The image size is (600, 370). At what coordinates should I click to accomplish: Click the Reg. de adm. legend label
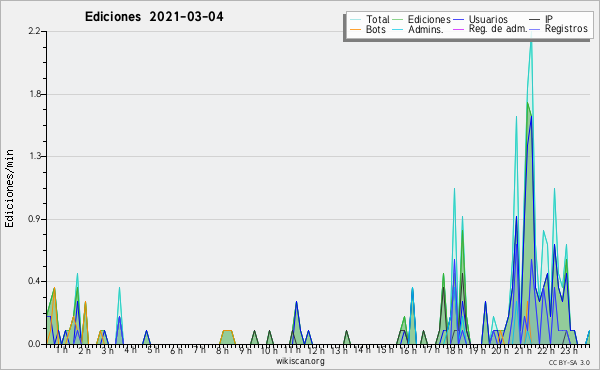tap(498, 29)
